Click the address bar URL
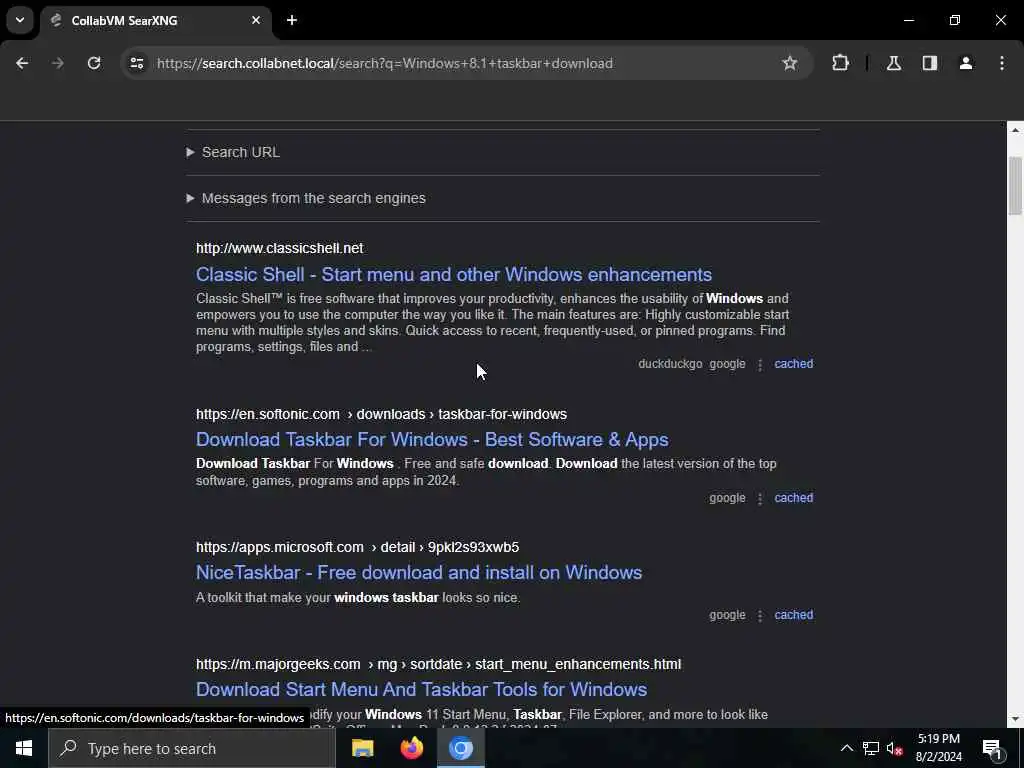Image resolution: width=1024 pixels, height=768 pixels. [385, 63]
